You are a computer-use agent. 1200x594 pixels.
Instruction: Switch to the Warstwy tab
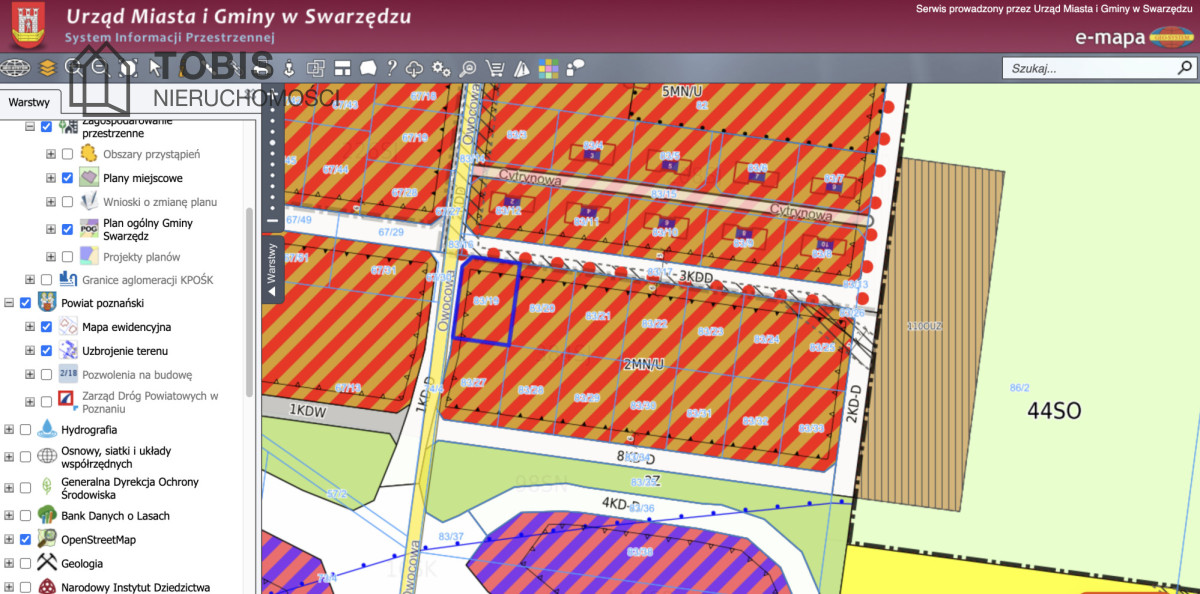(30, 102)
